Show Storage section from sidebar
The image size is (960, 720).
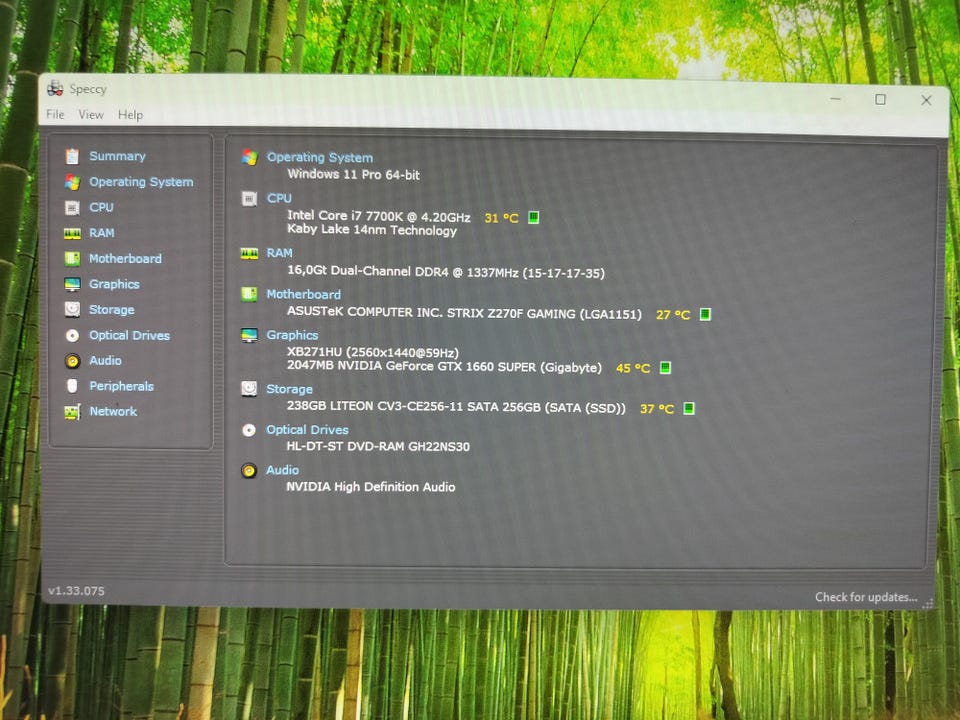pyautogui.click(x=112, y=310)
